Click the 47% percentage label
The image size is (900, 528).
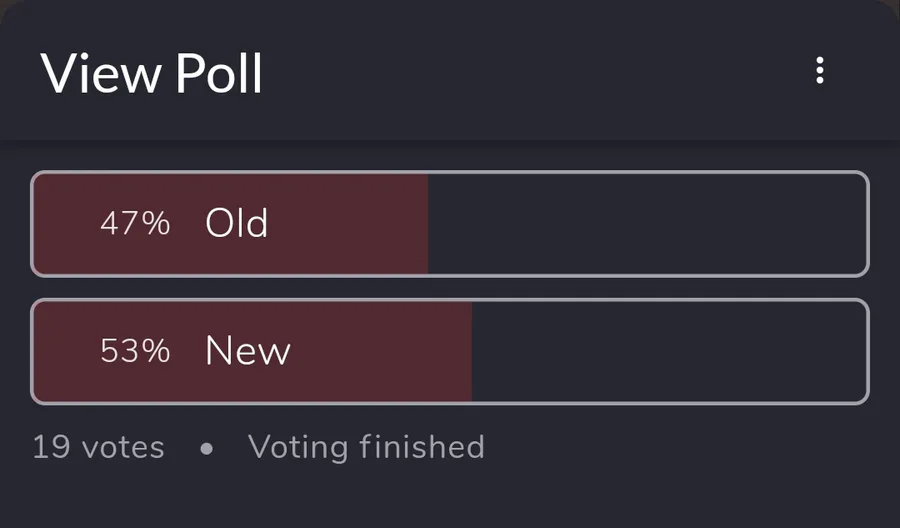tap(135, 223)
